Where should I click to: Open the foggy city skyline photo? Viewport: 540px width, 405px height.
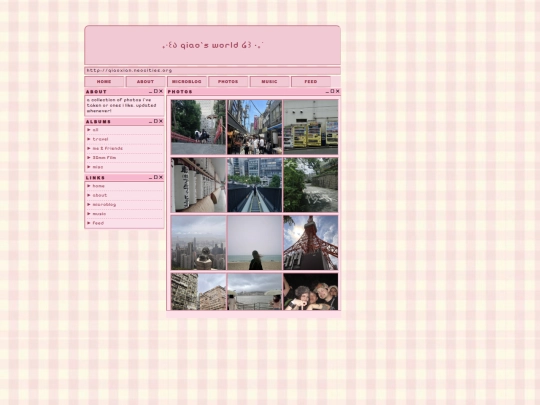click(198, 243)
